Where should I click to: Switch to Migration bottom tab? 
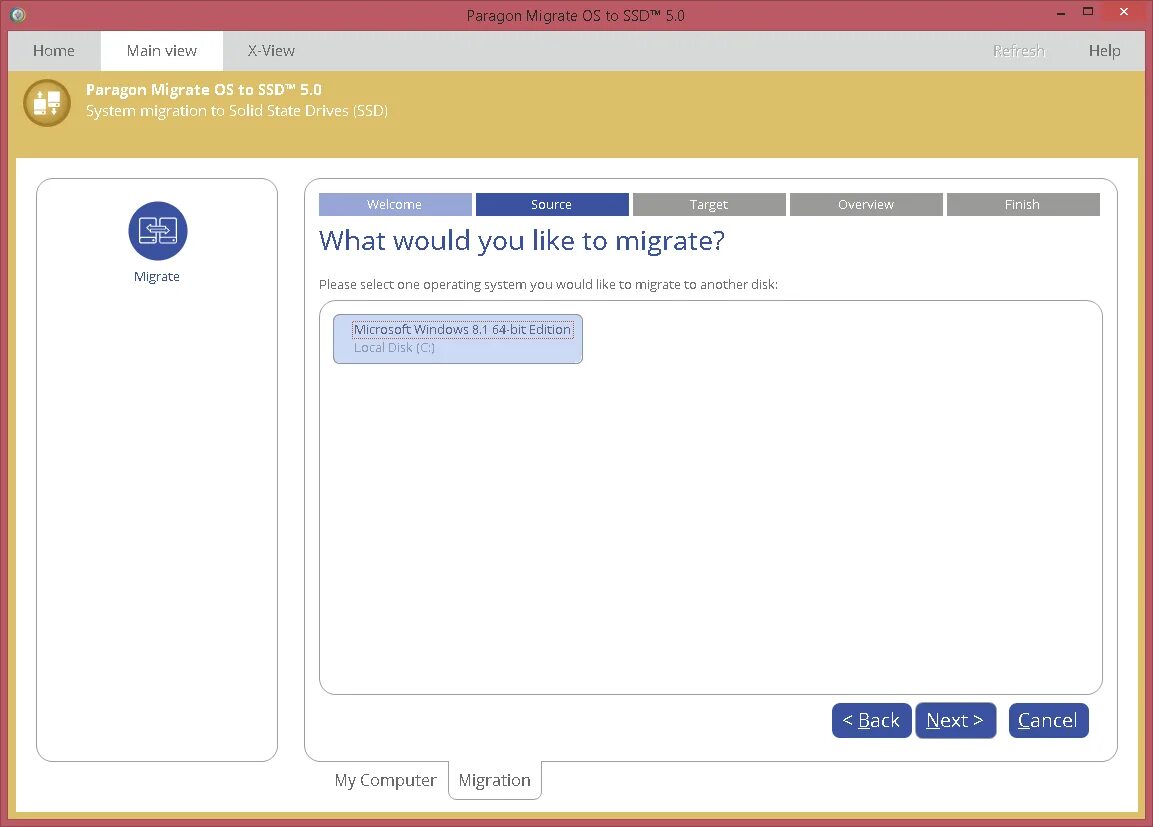tap(495, 780)
